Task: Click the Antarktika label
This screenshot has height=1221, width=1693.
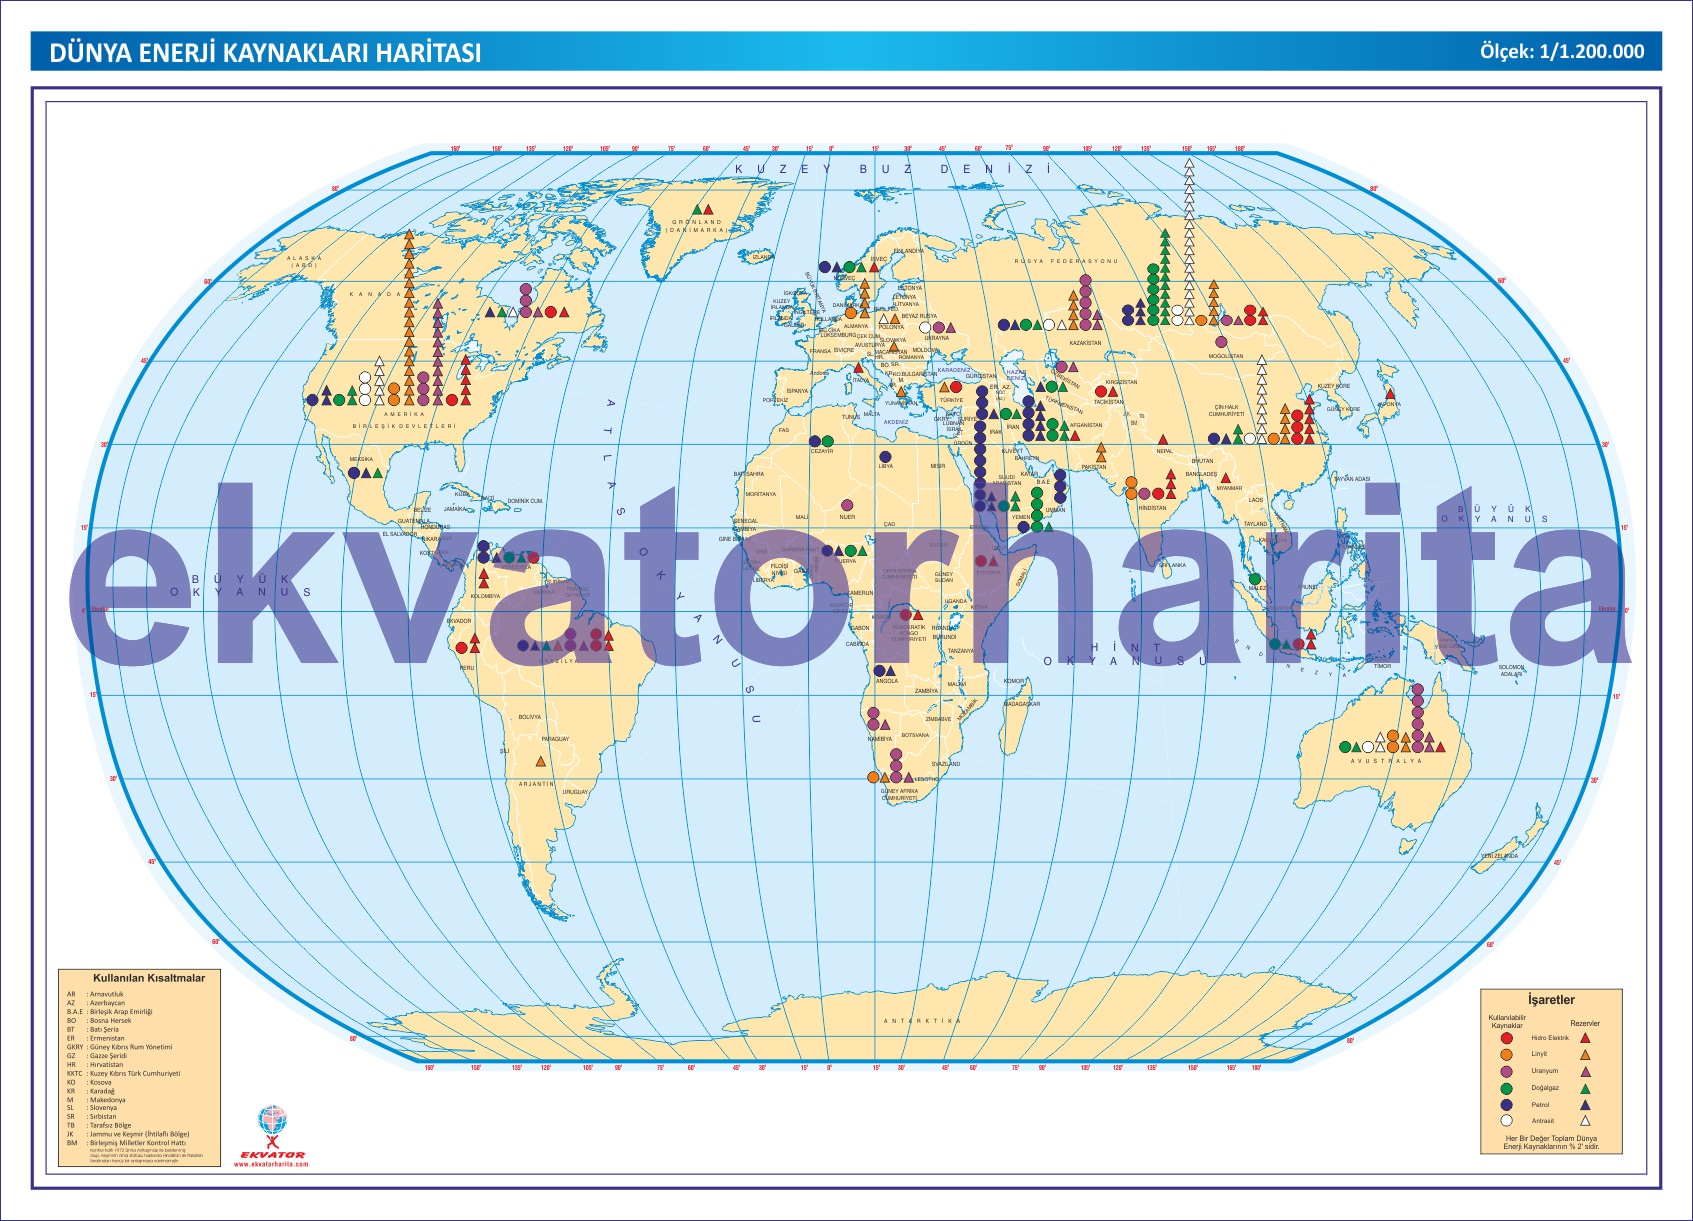Action: [922, 1021]
